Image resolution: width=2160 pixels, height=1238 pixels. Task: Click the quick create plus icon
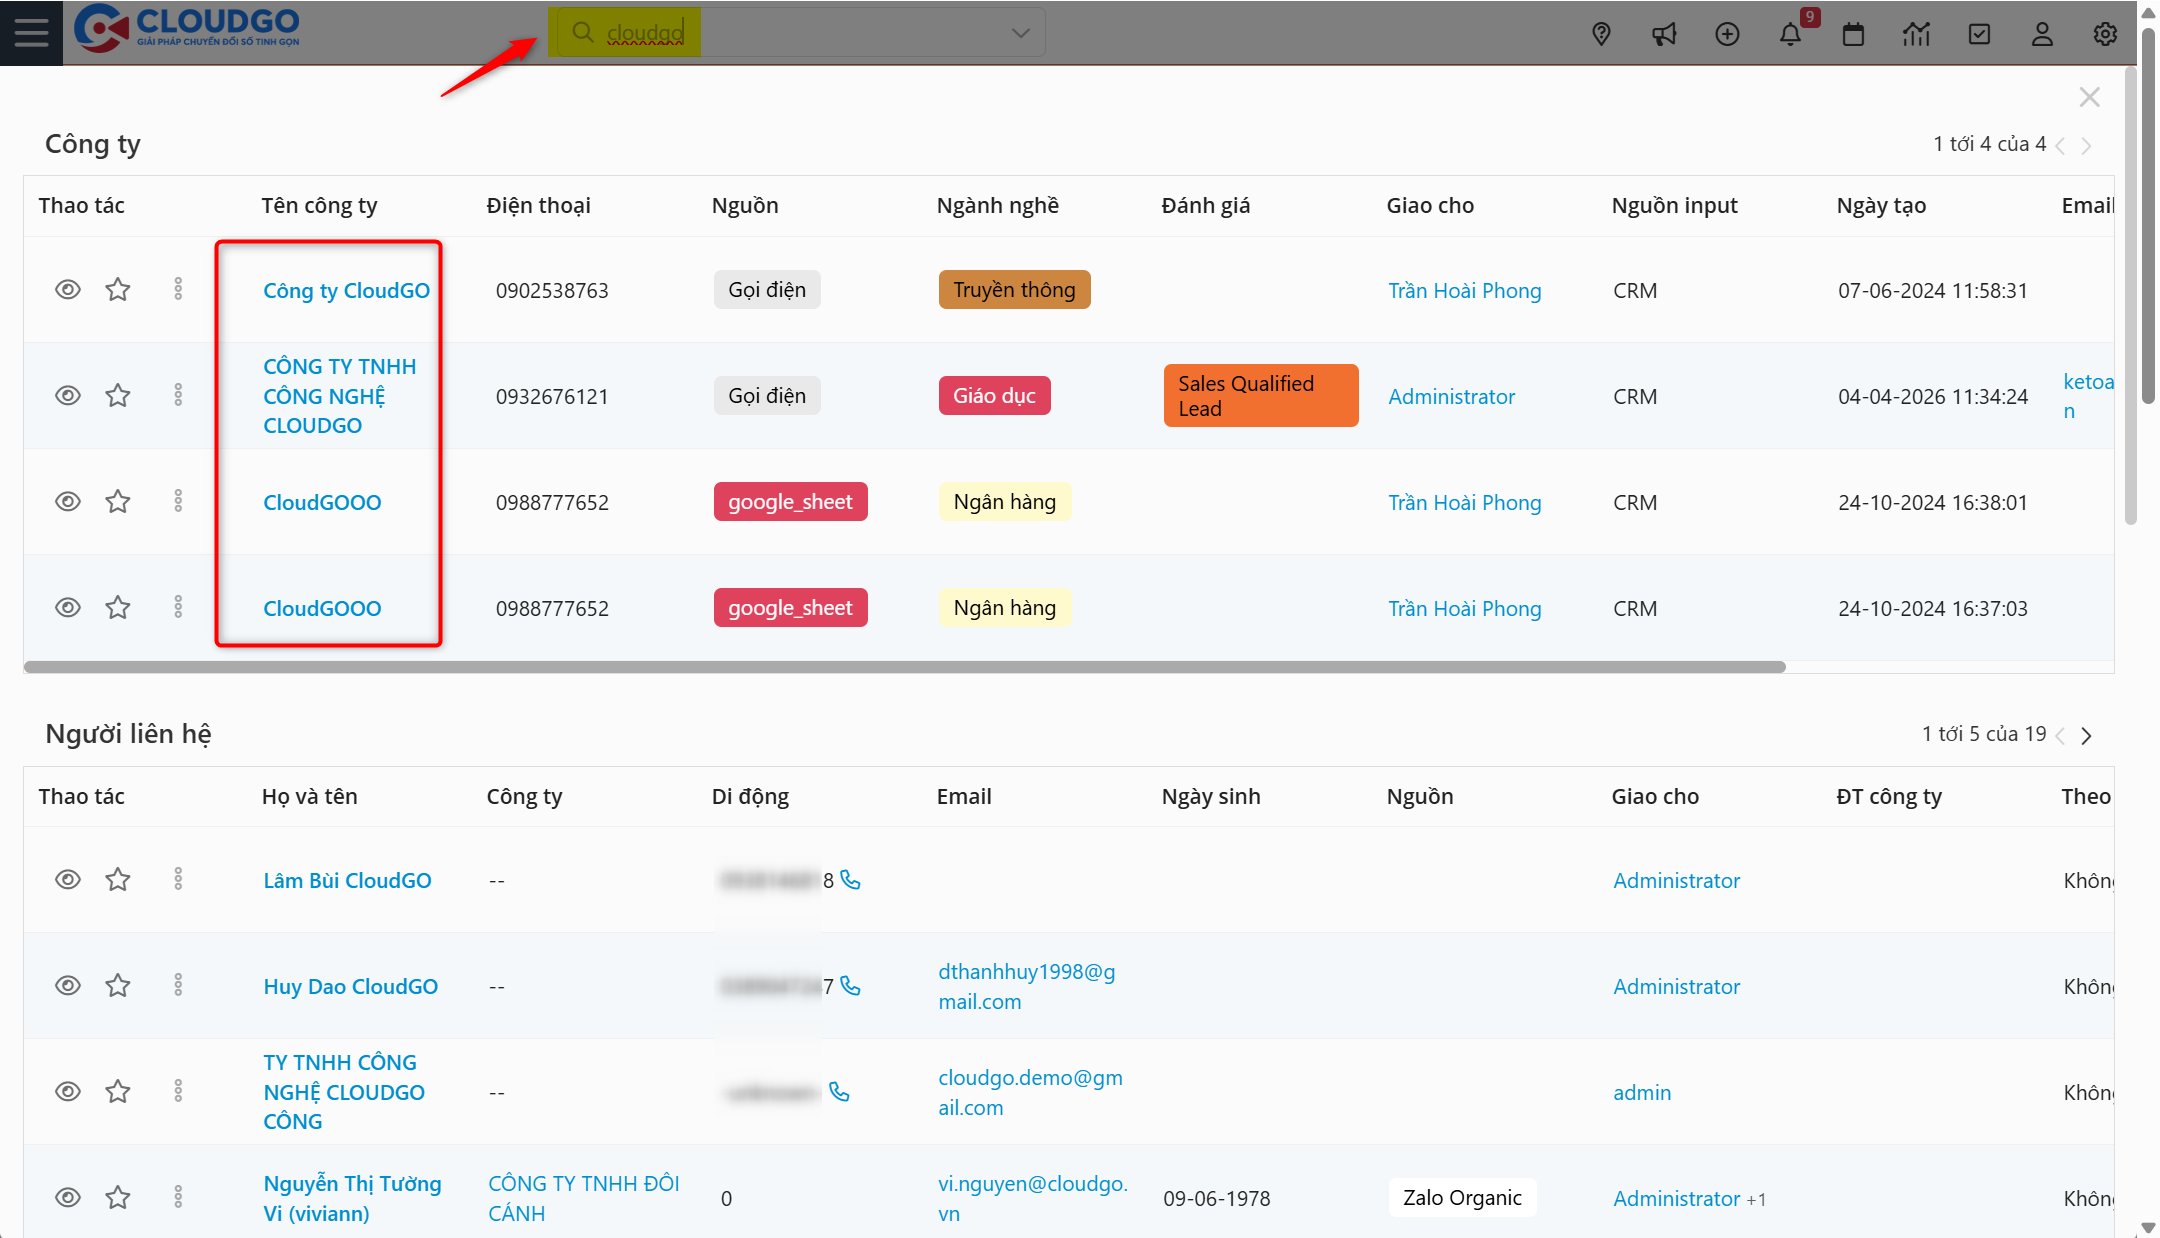pyautogui.click(x=1727, y=34)
